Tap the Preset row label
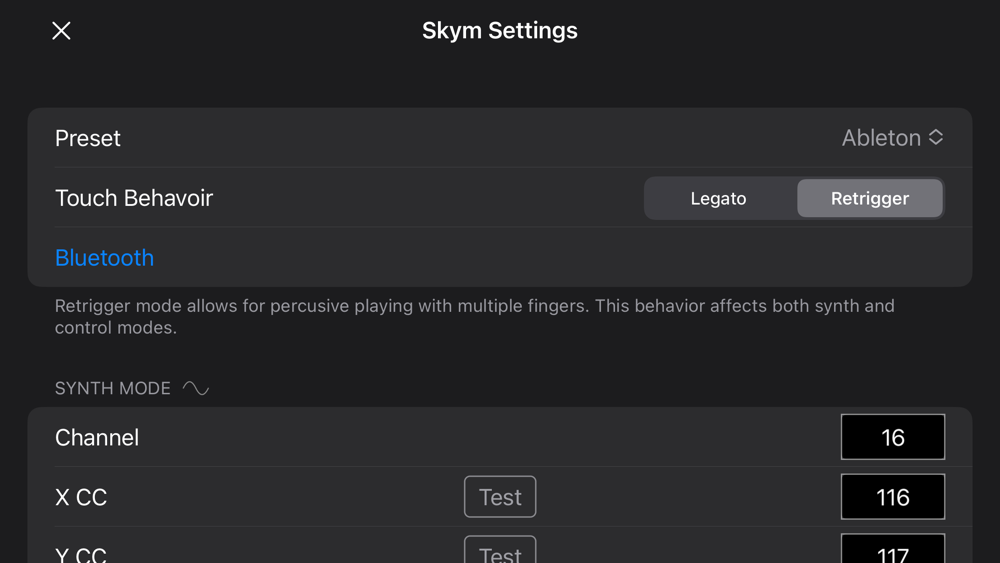 88,138
